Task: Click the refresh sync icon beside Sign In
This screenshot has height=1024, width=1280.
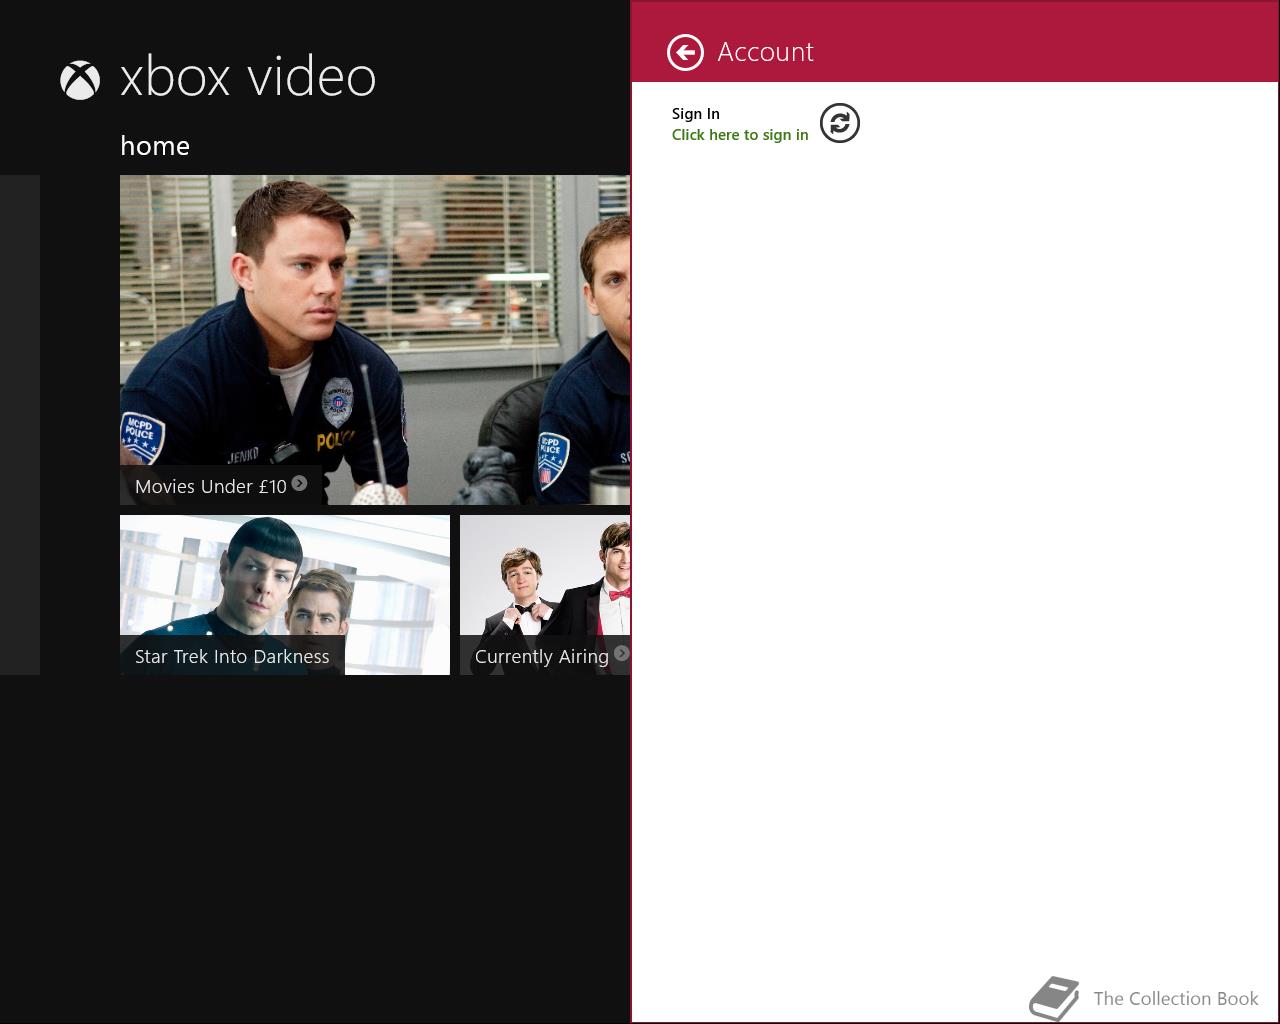Action: click(840, 123)
